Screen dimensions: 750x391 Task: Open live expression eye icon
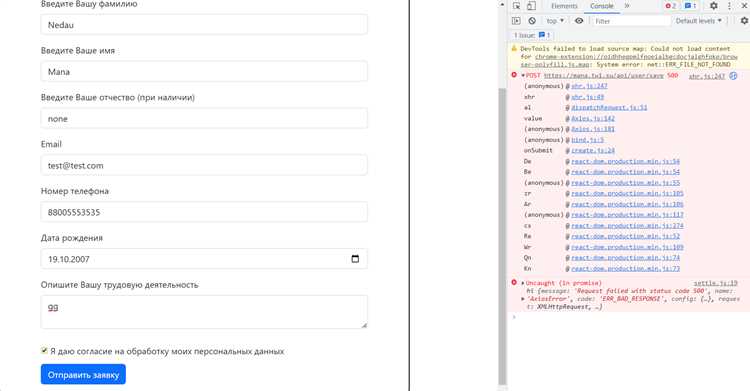579,21
